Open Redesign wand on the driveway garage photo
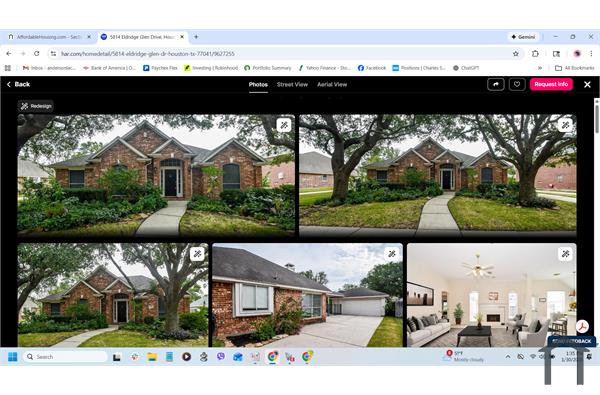This screenshot has height=395, width=600. 392,254
